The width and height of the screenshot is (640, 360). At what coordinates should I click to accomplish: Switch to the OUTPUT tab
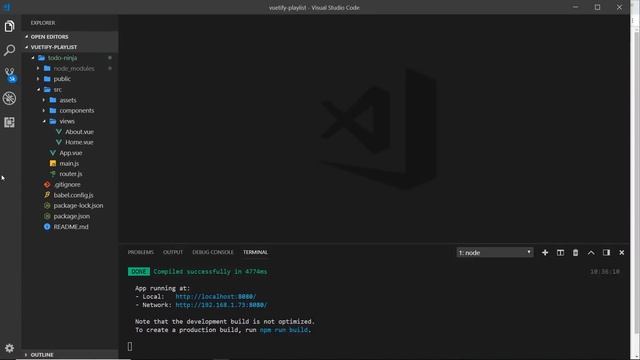173,252
